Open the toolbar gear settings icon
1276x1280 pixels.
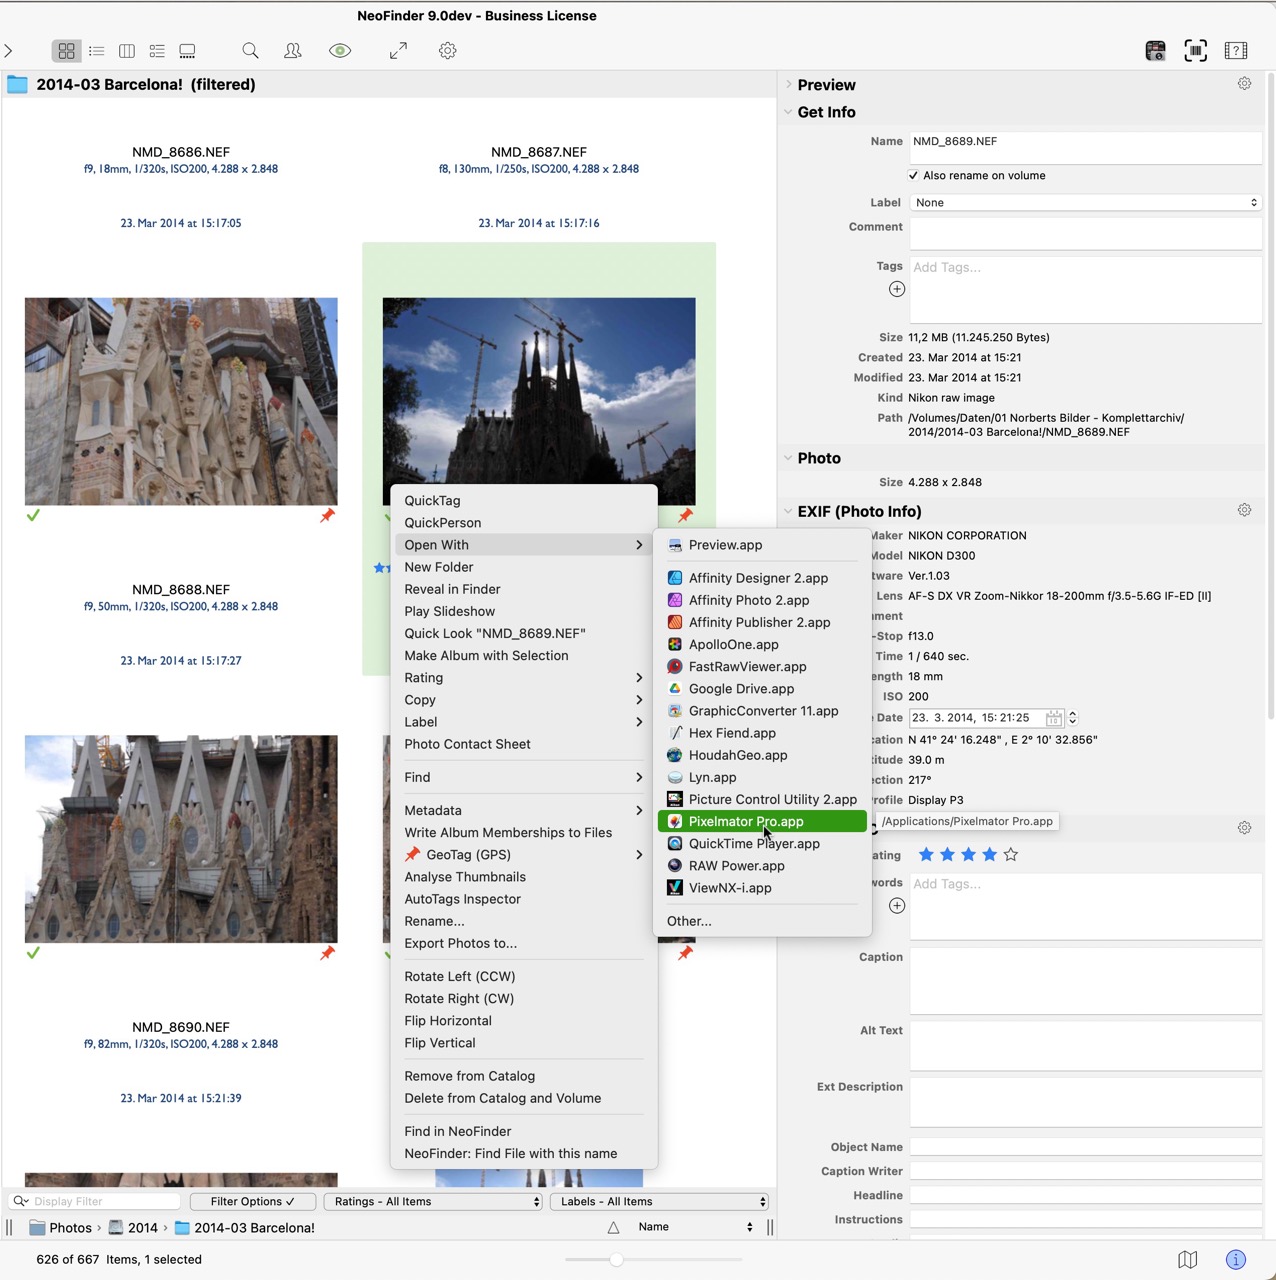[x=448, y=51]
